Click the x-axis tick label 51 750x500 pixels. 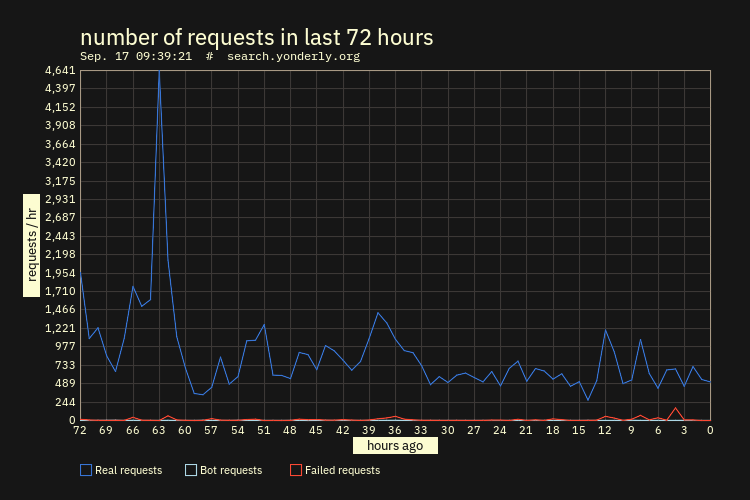264,430
